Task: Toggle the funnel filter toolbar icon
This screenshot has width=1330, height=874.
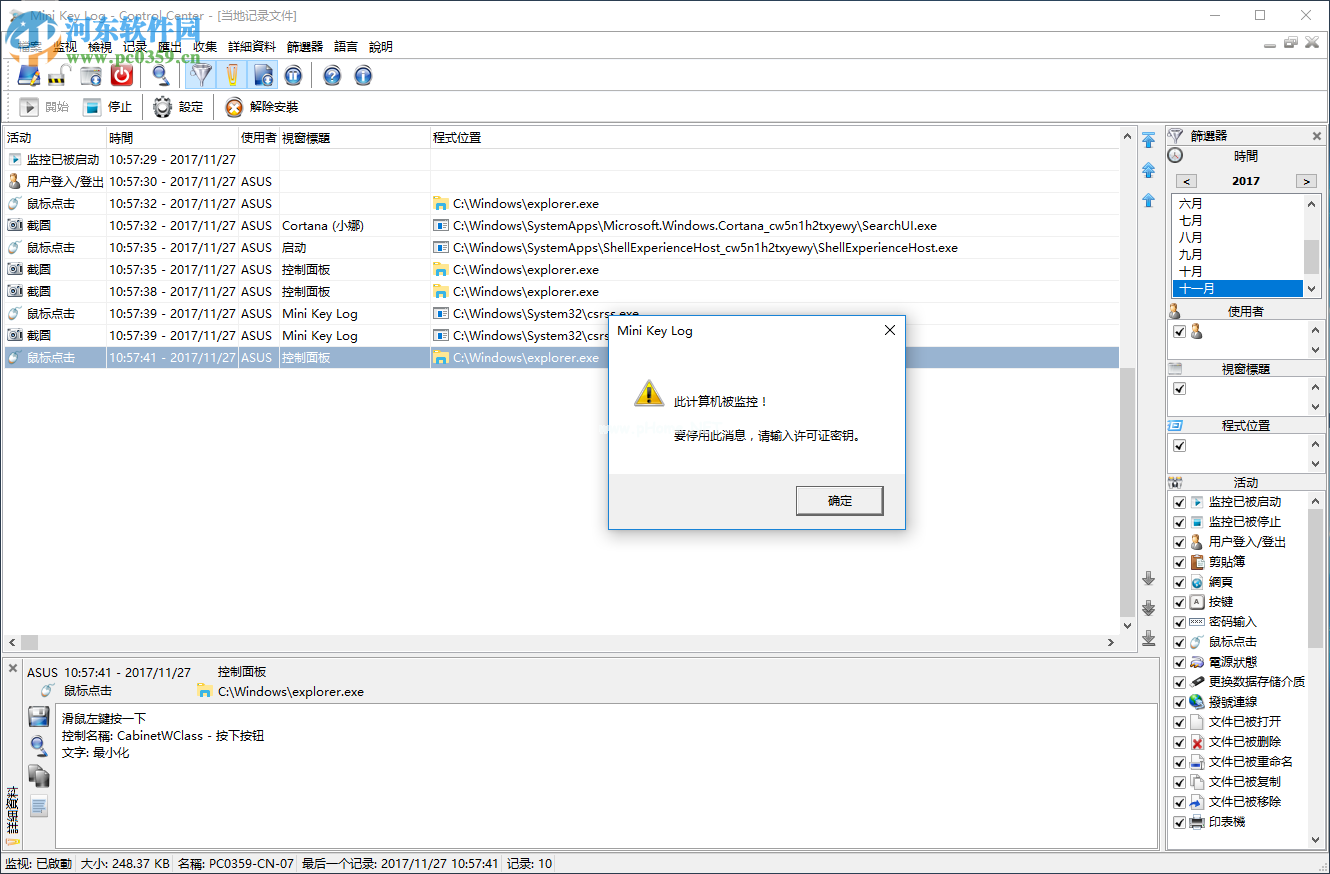Action: 202,75
